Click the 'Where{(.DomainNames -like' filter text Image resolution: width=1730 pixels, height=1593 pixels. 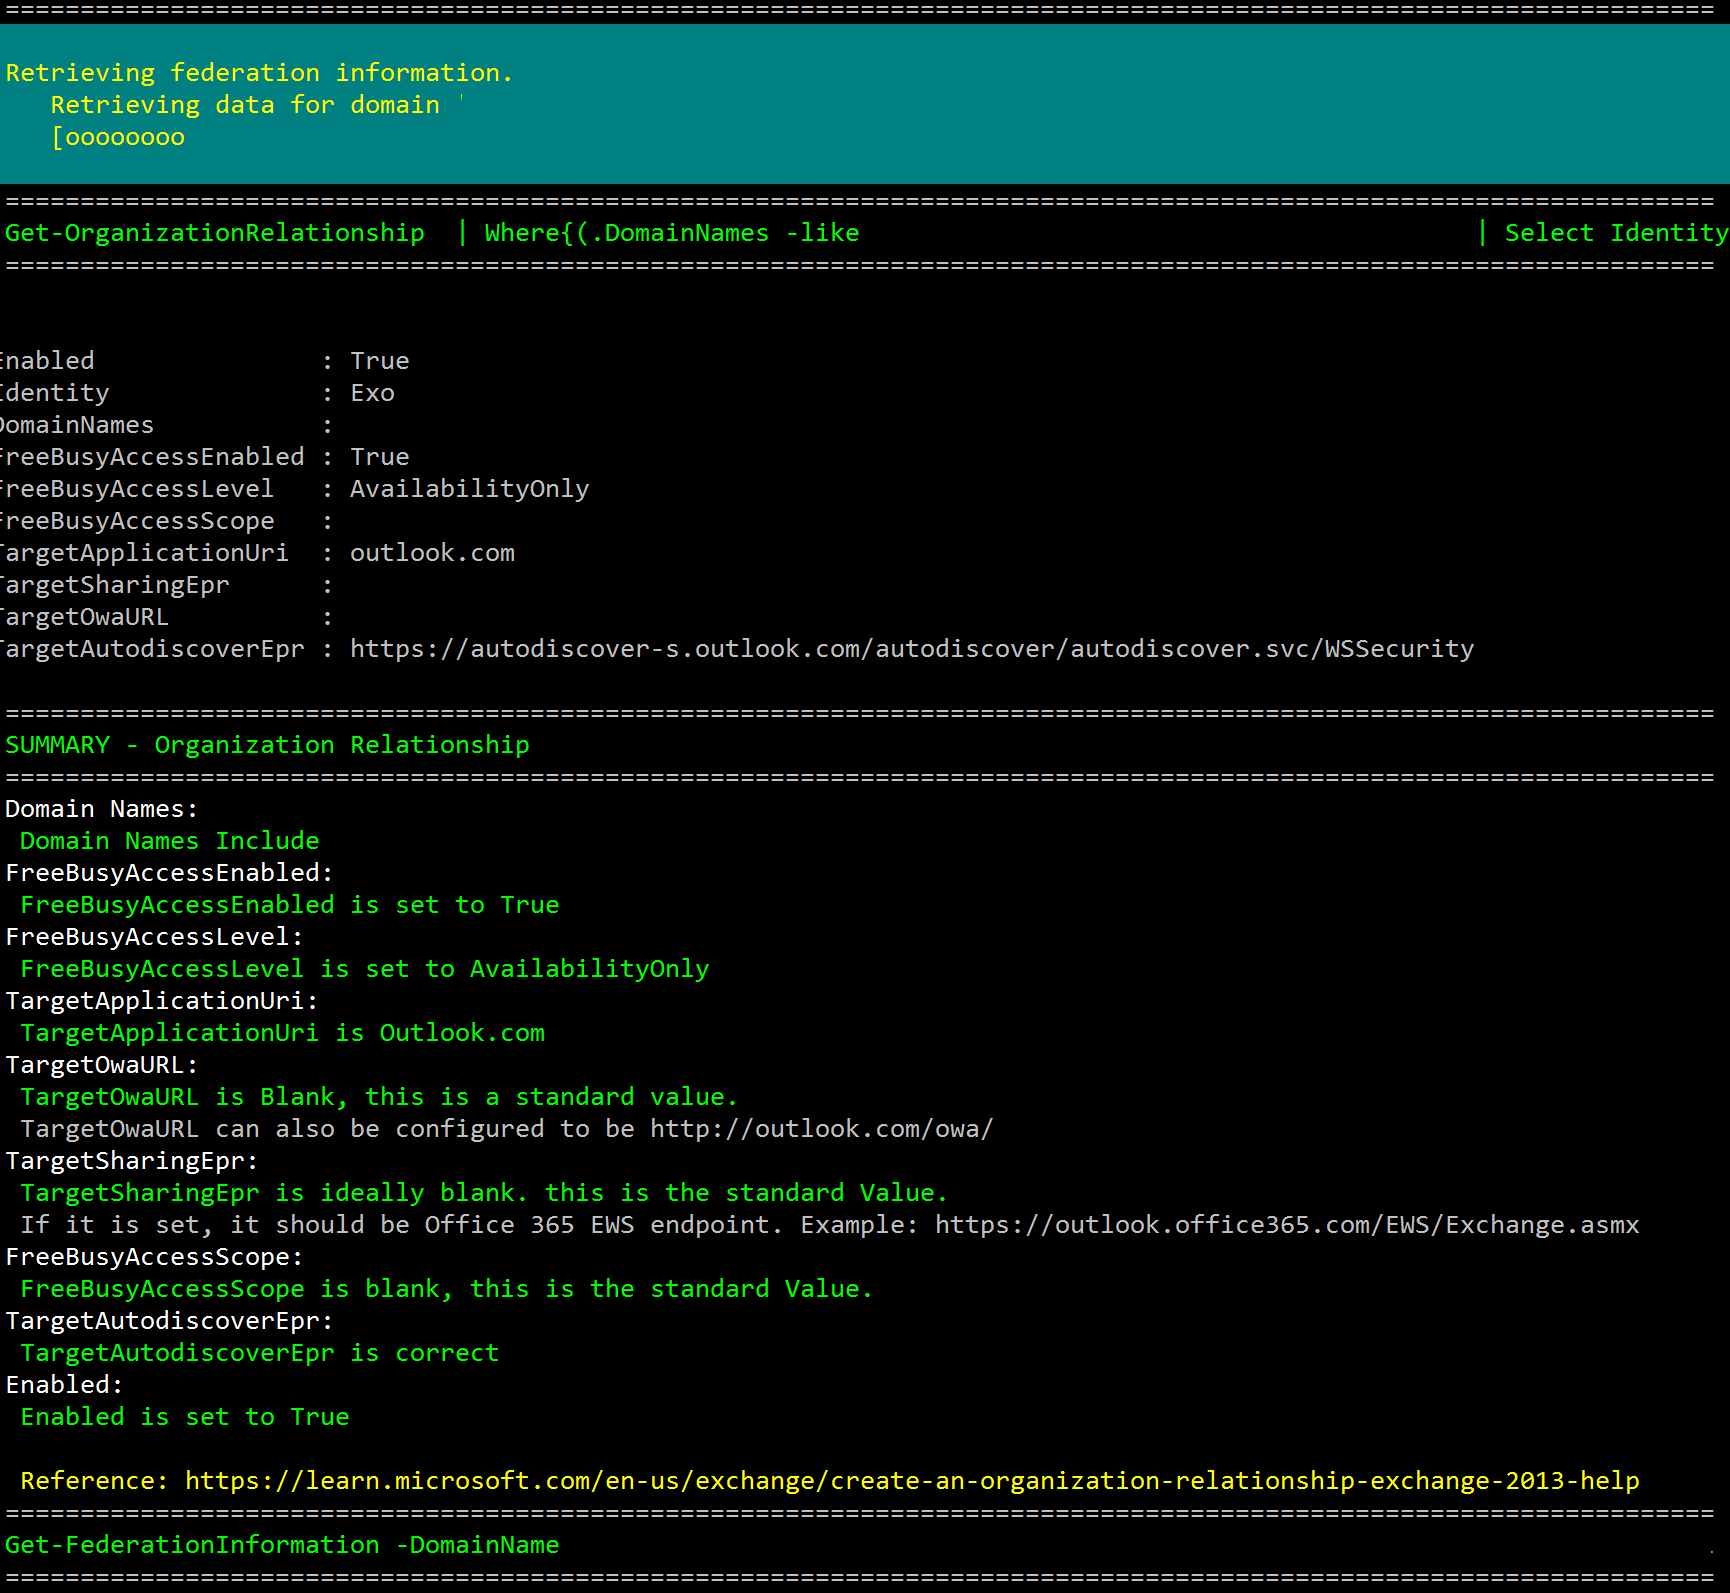coord(671,233)
